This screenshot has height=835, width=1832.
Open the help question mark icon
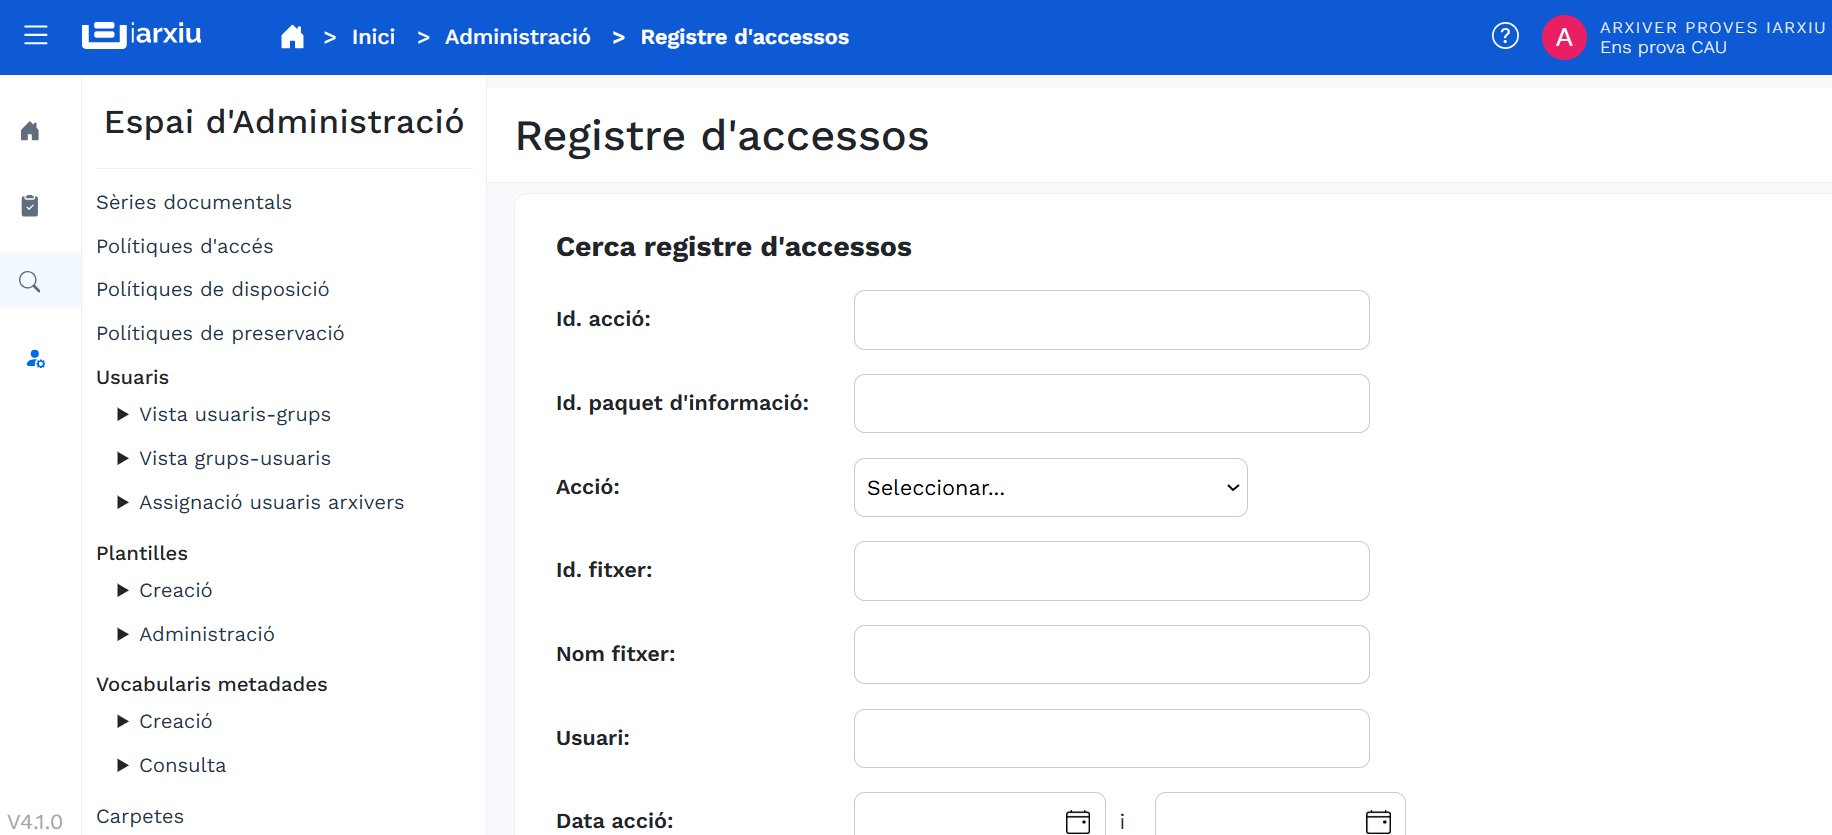click(1505, 36)
